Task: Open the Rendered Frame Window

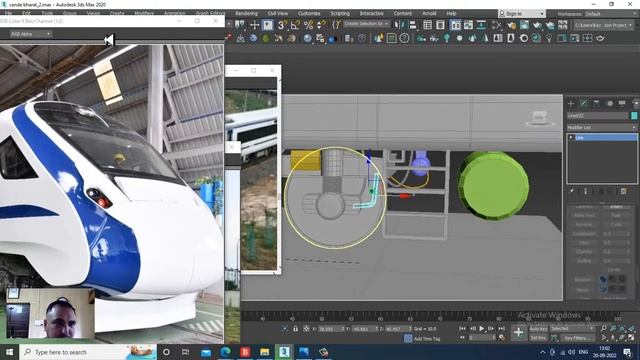Action: pos(524,25)
